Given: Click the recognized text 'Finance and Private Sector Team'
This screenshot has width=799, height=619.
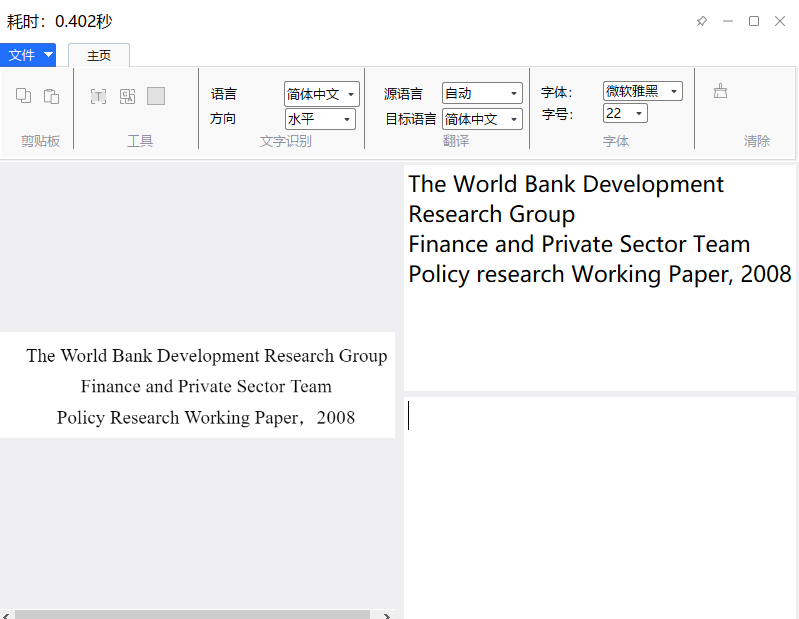Looking at the screenshot, I should click(x=579, y=244).
